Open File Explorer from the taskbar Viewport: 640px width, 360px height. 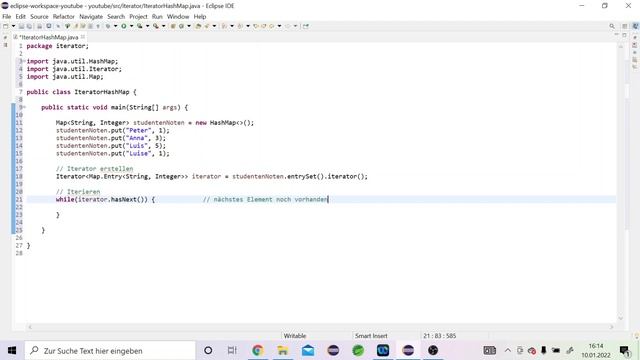[283, 351]
